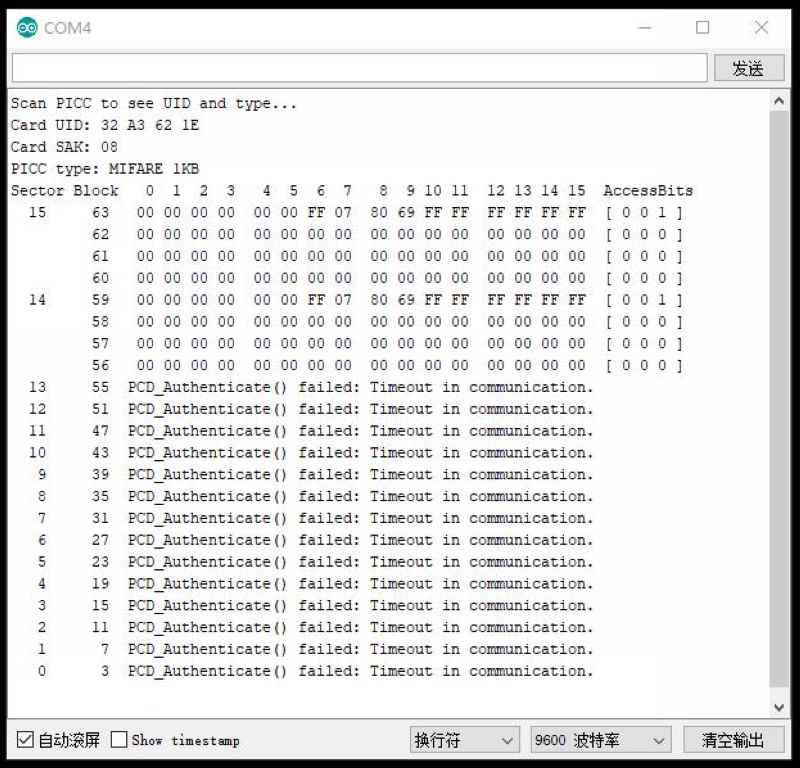This screenshot has width=800, height=768.
Task: Click the vertical scrollbar thumb
Action: (x=779, y=399)
